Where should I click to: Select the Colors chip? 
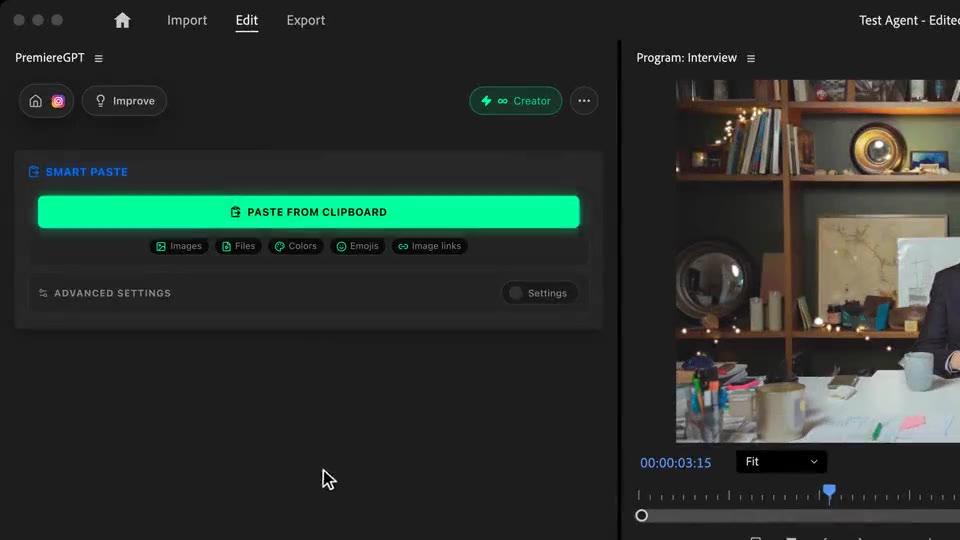coord(296,246)
